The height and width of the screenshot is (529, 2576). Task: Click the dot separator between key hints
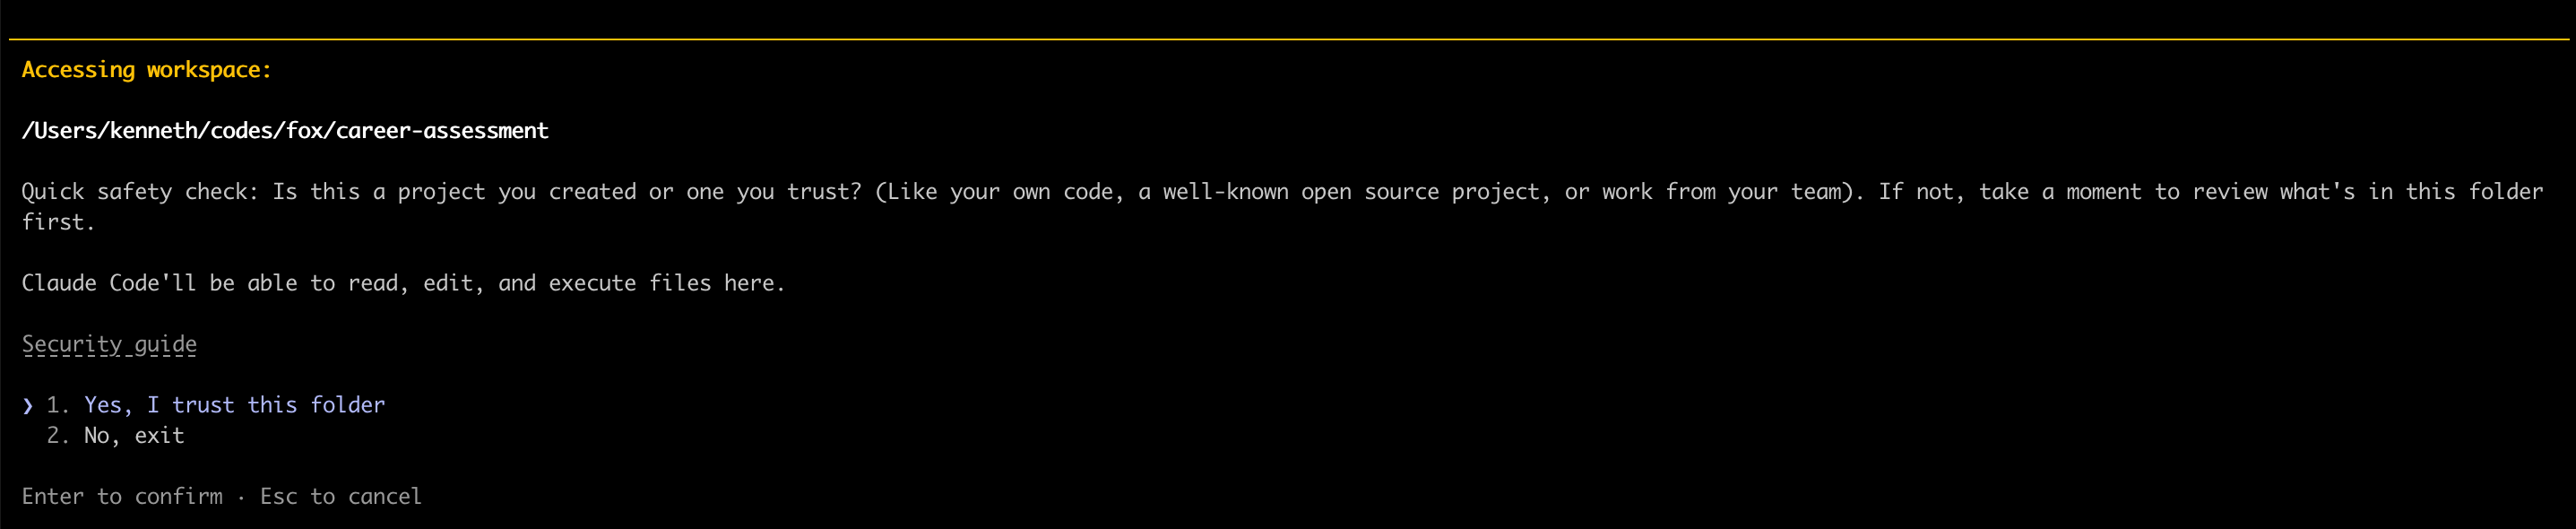tap(241, 497)
